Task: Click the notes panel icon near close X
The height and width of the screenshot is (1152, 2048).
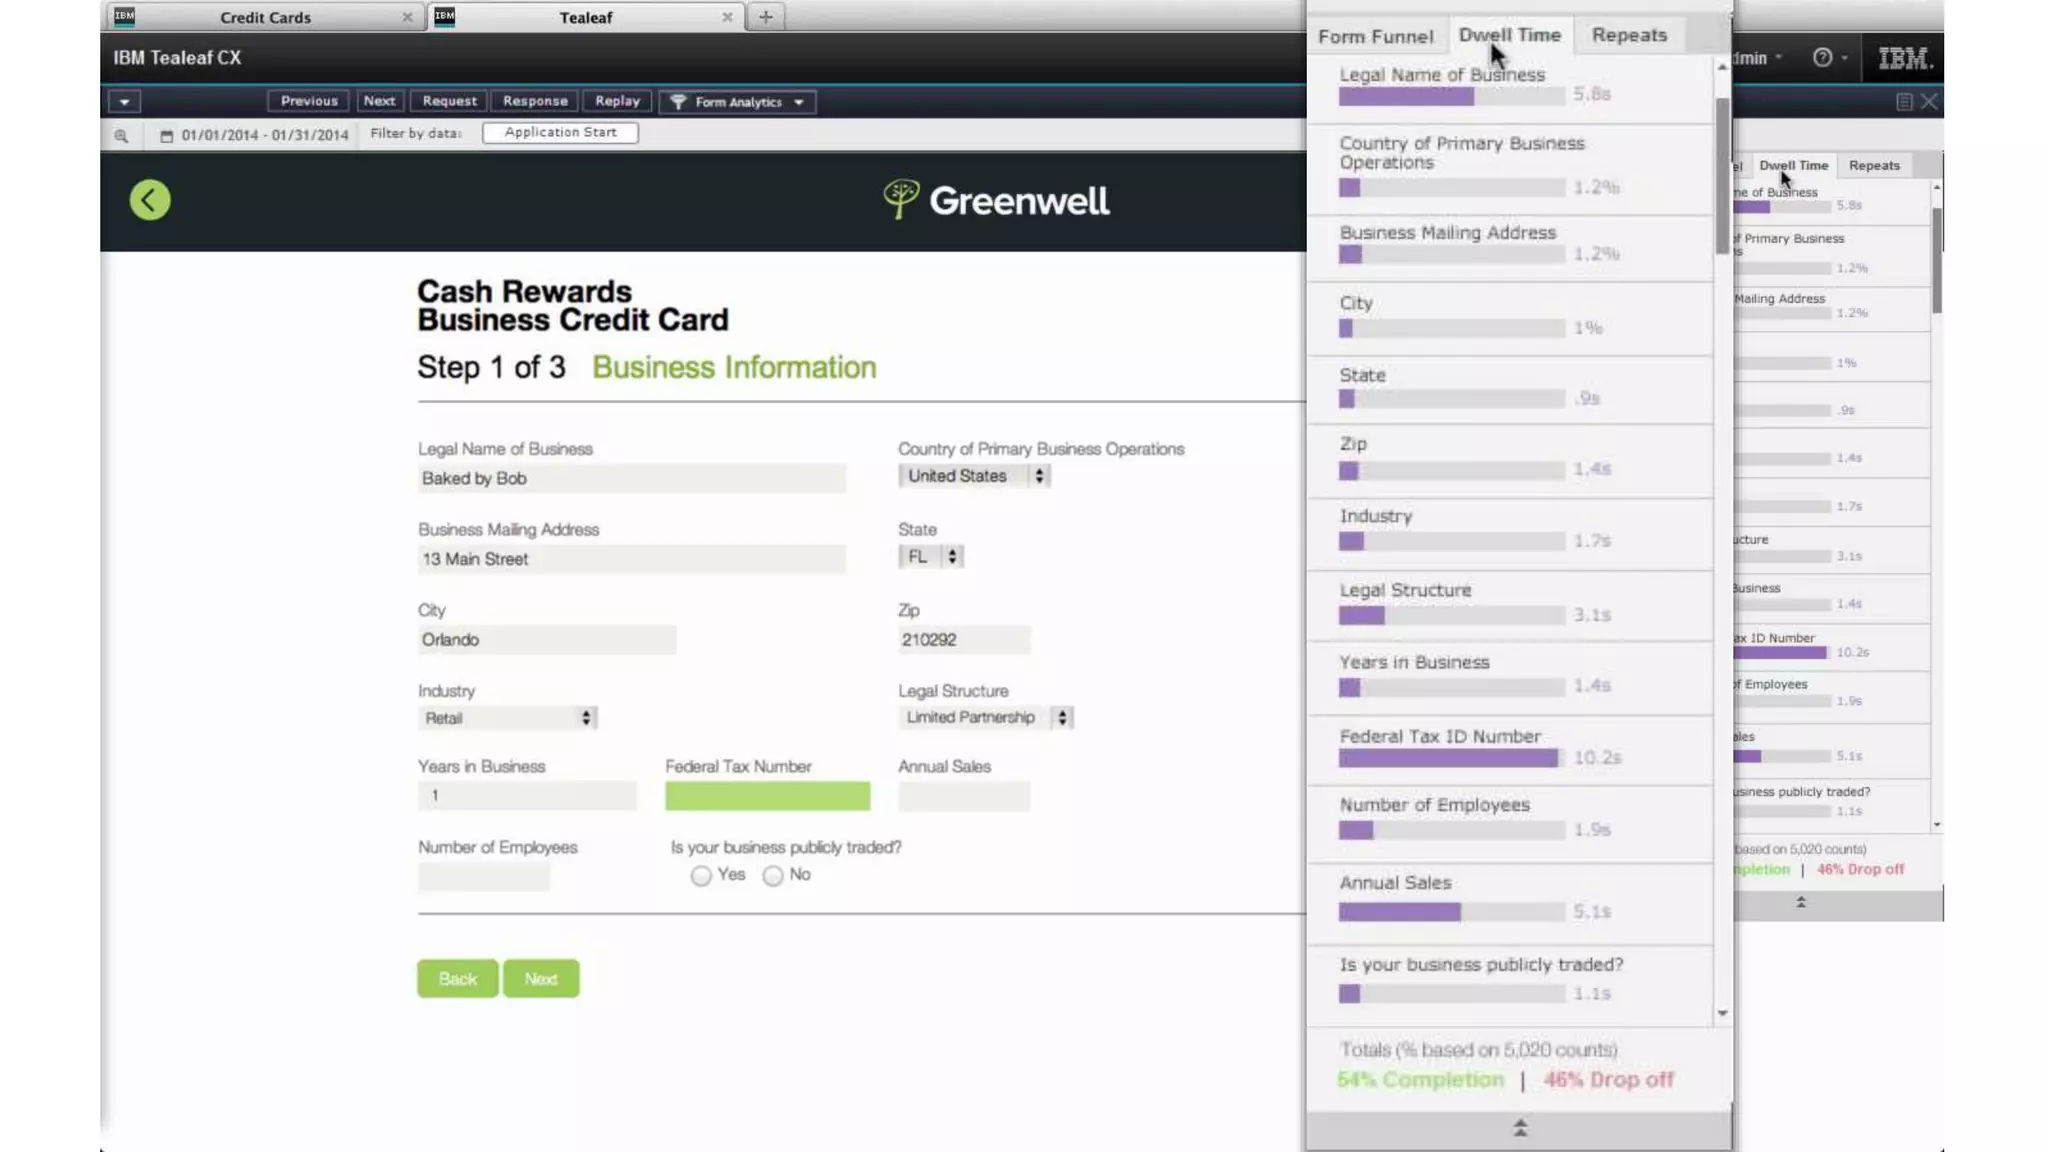Action: [x=1904, y=102]
